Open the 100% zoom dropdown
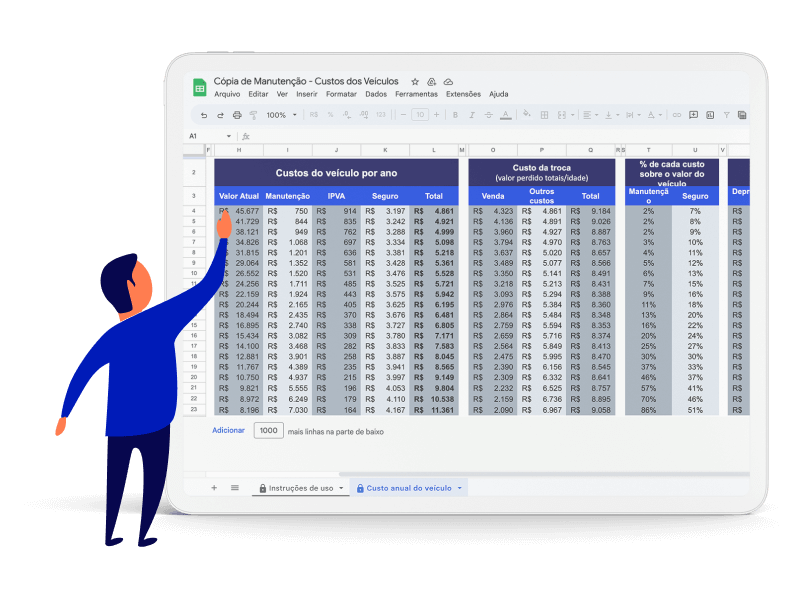Screen dimensions: 789x600 [281, 115]
